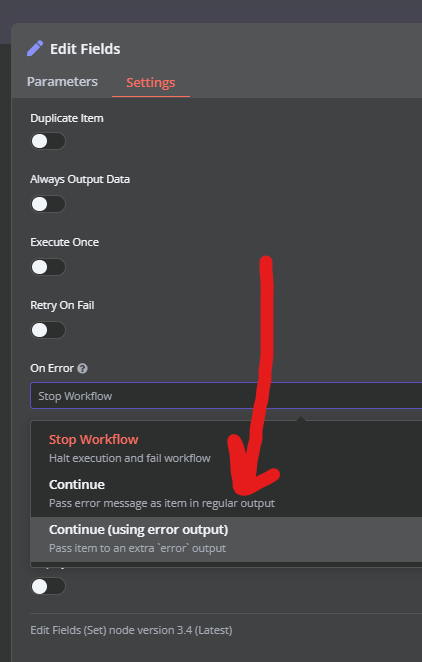The height and width of the screenshot is (662, 422).
Task: Select Continue (using error output) option
Action: (227, 539)
